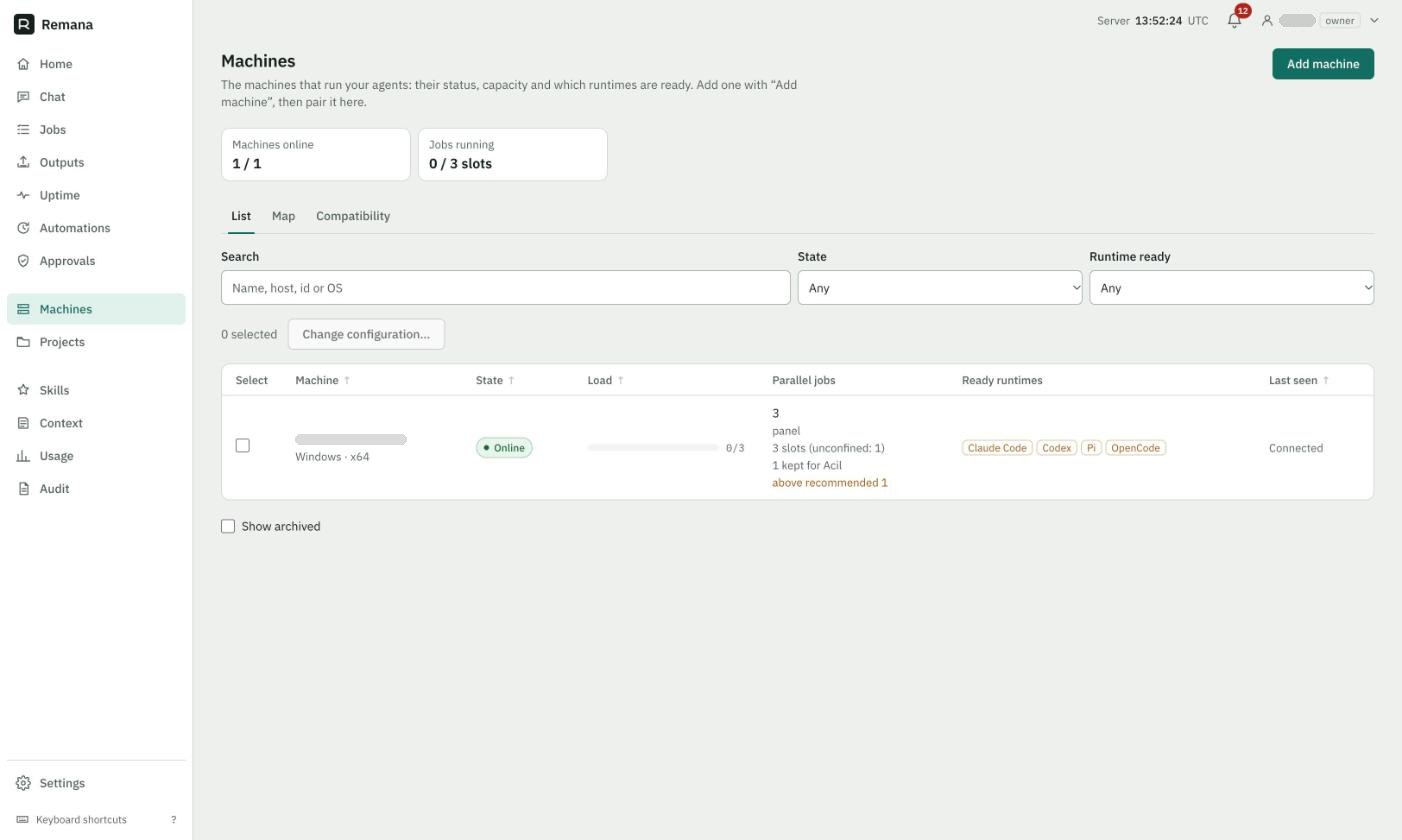Sort by the Load column header
Viewport: 1402px width, 840px height.
pos(605,380)
